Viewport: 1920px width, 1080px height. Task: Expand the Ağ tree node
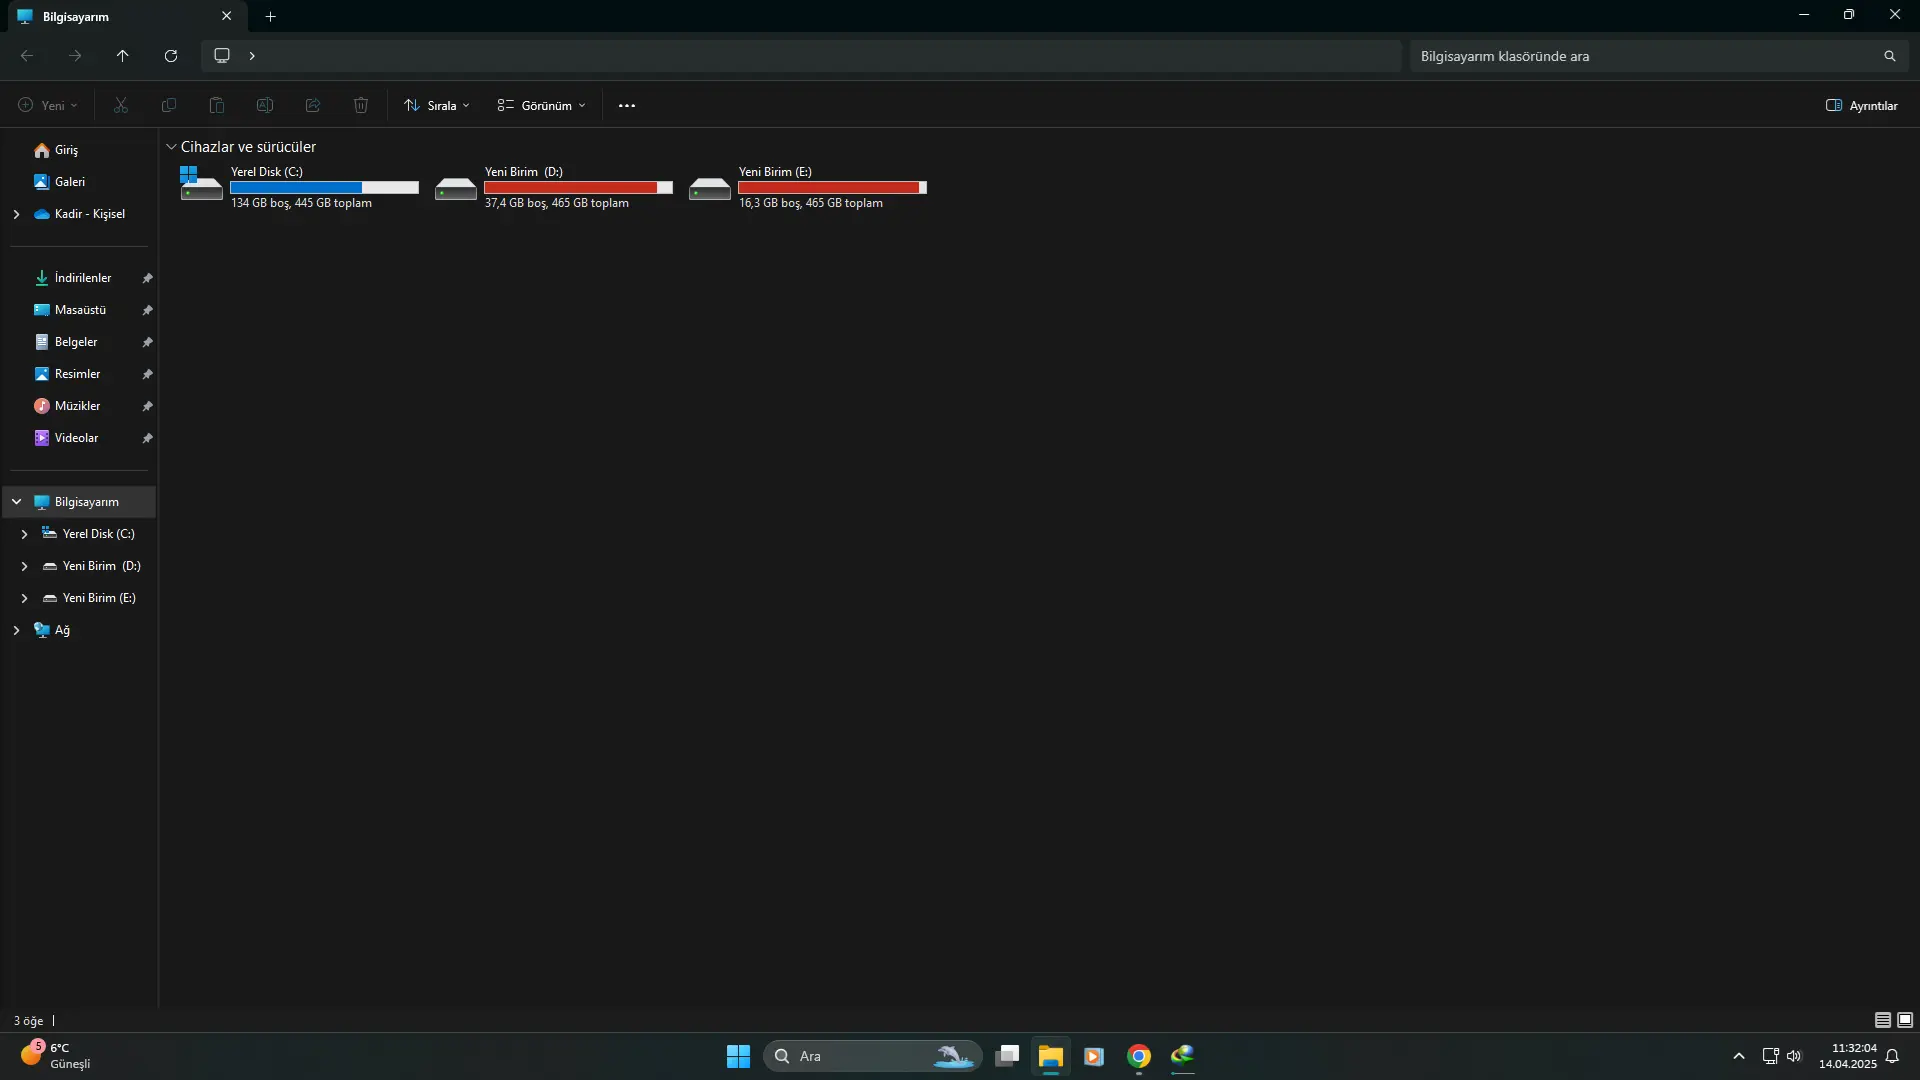click(16, 630)
